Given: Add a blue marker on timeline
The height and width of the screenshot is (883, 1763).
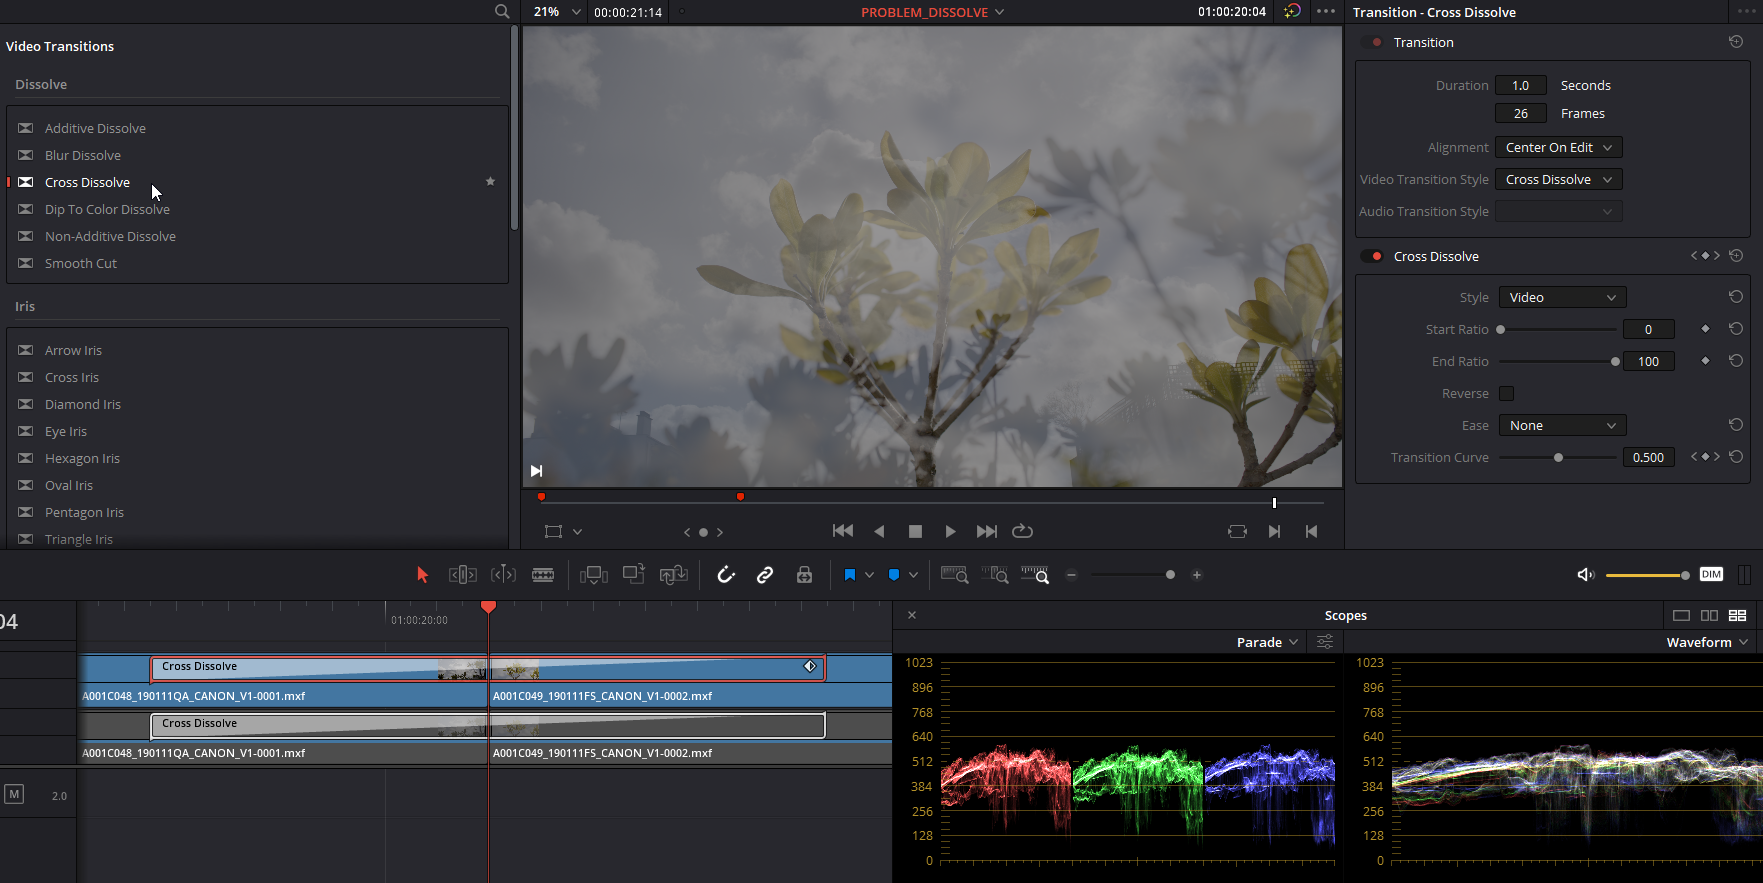Looking at the screenshot, I should click(894, 575).
